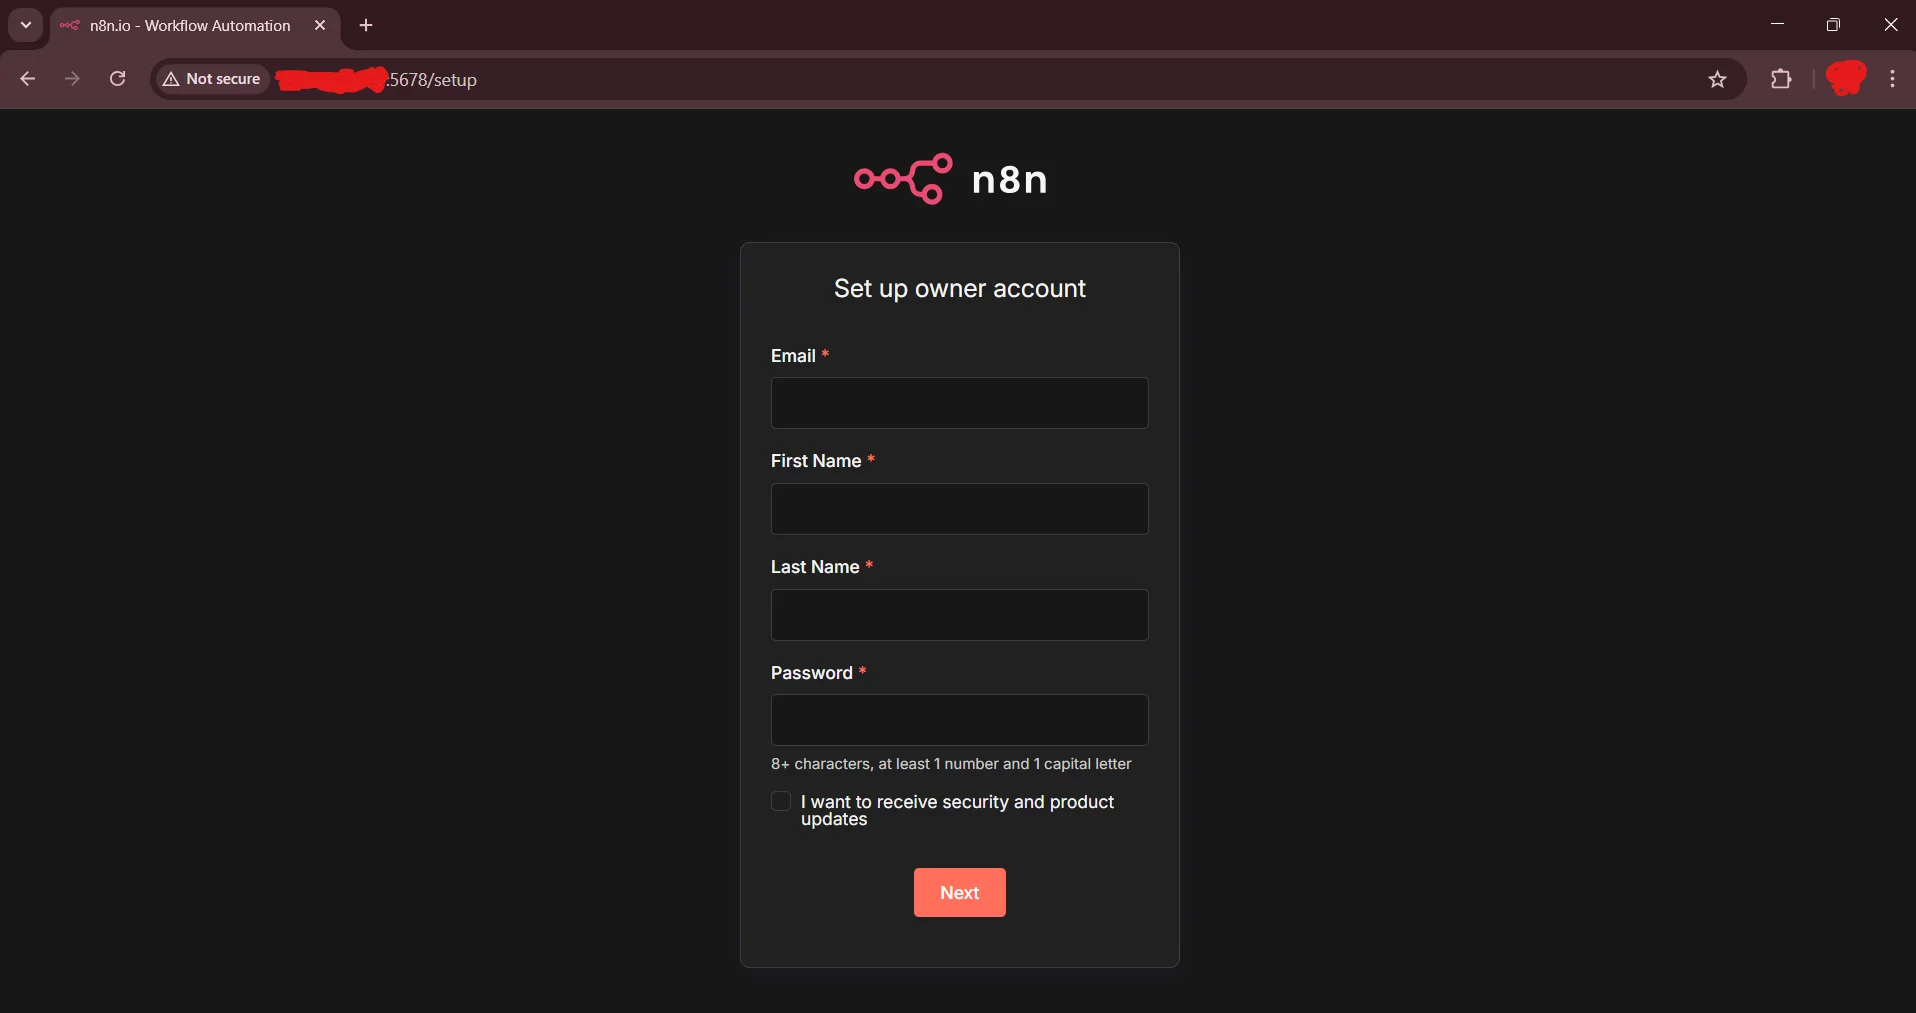This screenshot has height=1013, width=1916.
Task: Open a new browser tab
Action: coord(366,26)
